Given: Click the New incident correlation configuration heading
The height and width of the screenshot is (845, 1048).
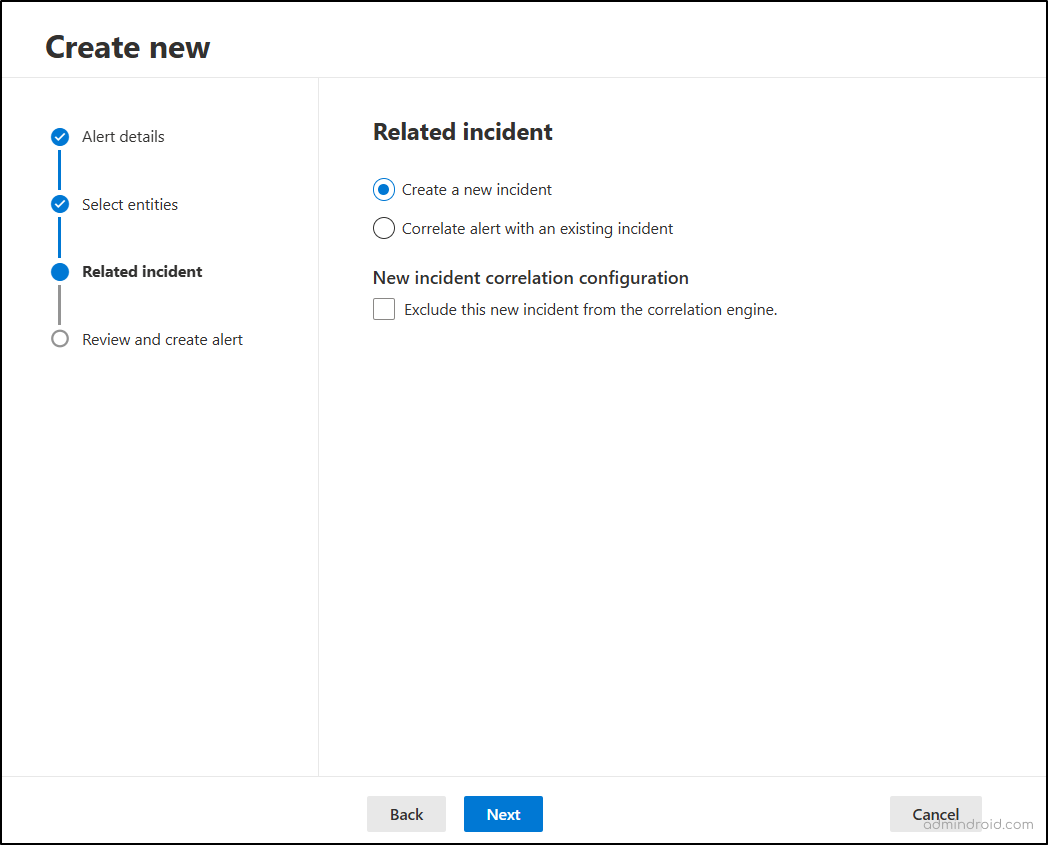Looking at the screenshot, I should [531, 278].
